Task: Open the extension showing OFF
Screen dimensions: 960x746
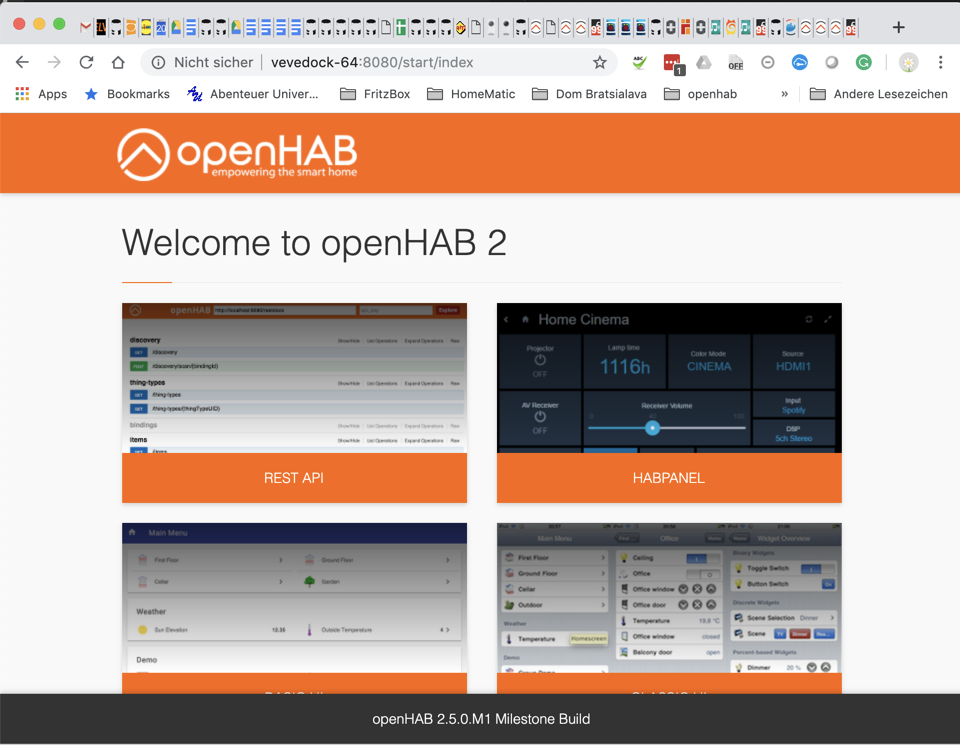Action: point(735,62)
